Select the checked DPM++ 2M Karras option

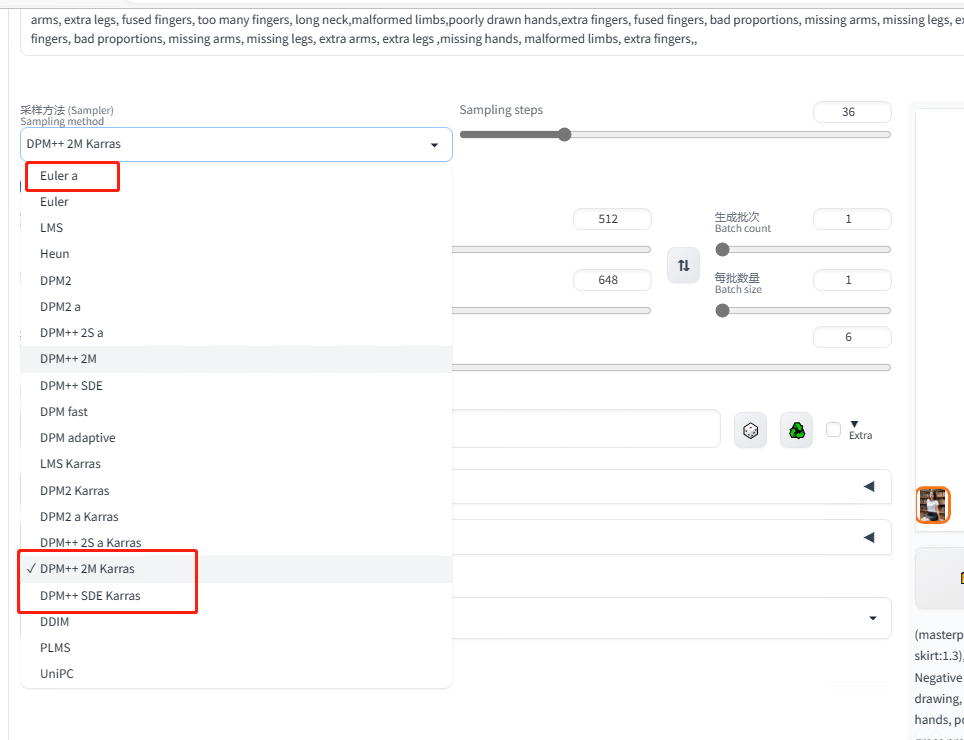pyautogui.click(x=88, y=569)
